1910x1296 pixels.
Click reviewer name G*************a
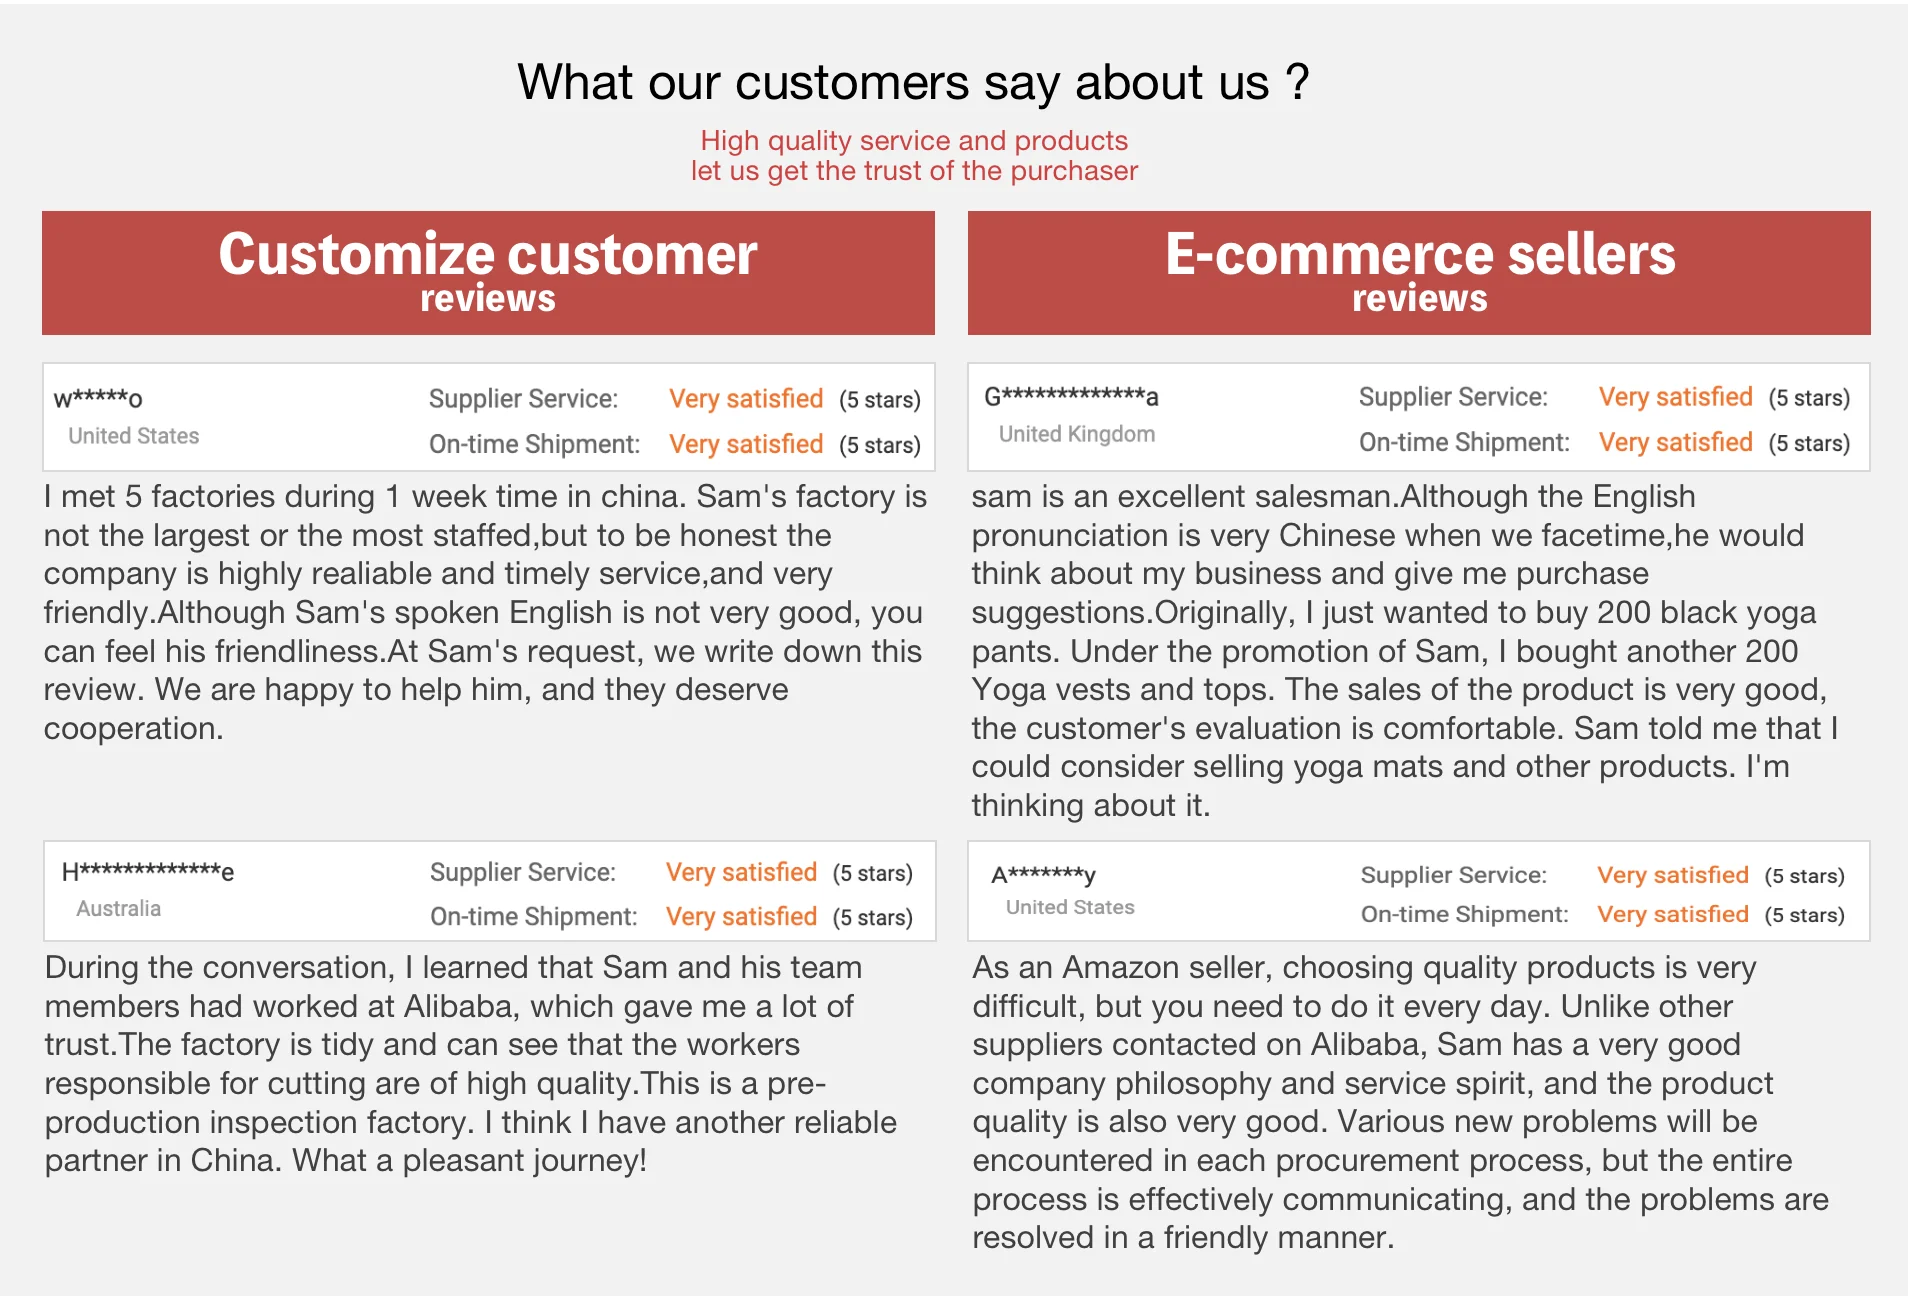(1071, 397)
